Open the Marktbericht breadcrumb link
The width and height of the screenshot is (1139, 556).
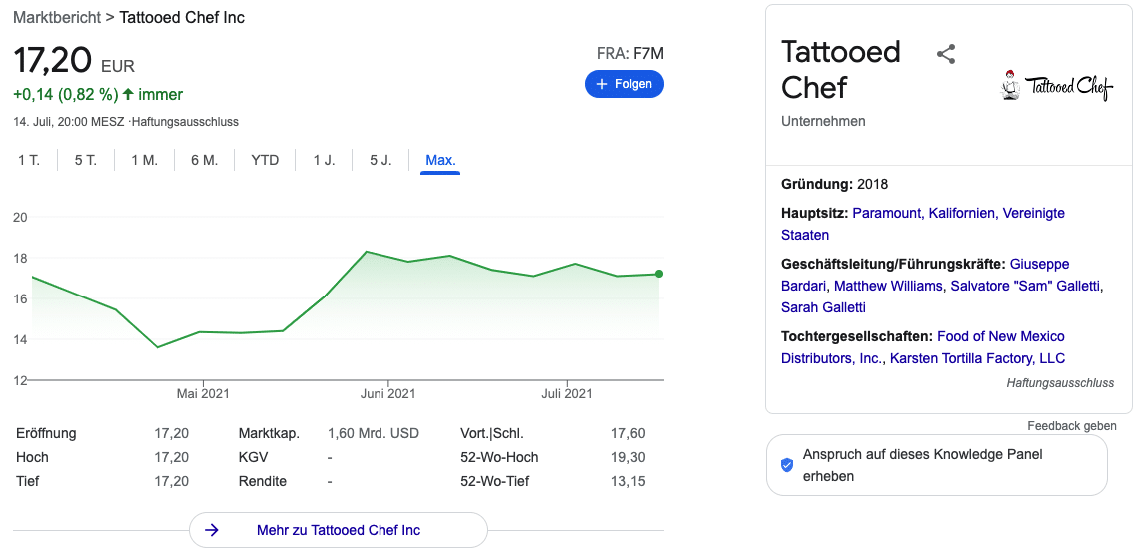[57, 17]
